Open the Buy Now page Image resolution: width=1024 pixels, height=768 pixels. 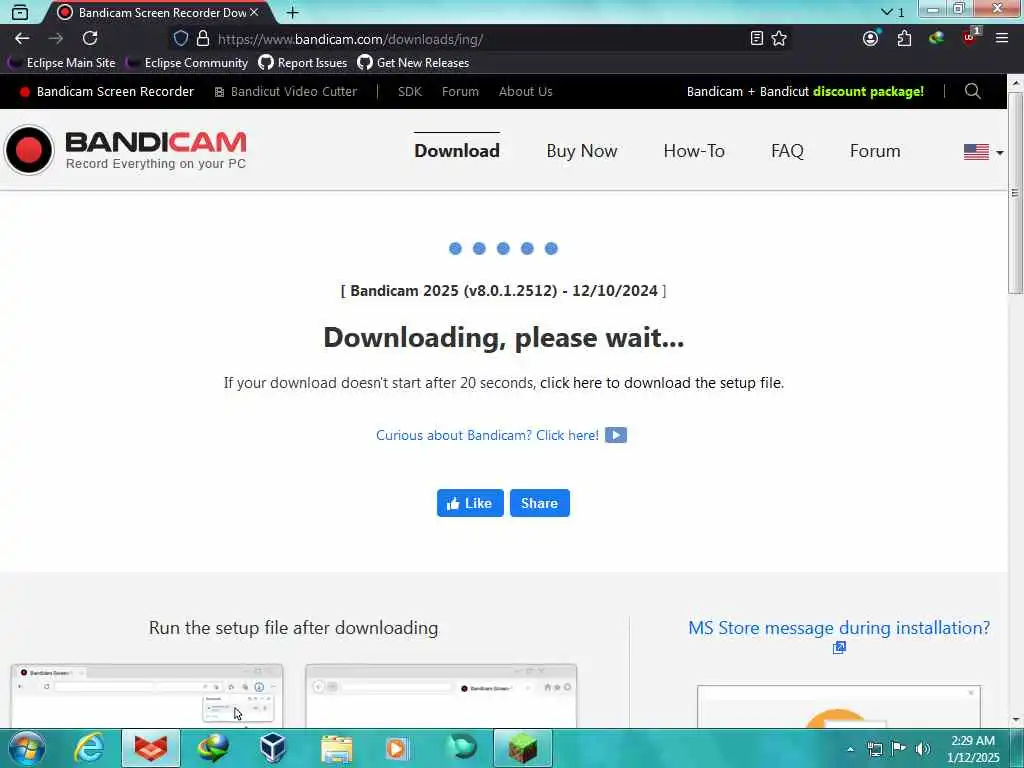(582, 151)
